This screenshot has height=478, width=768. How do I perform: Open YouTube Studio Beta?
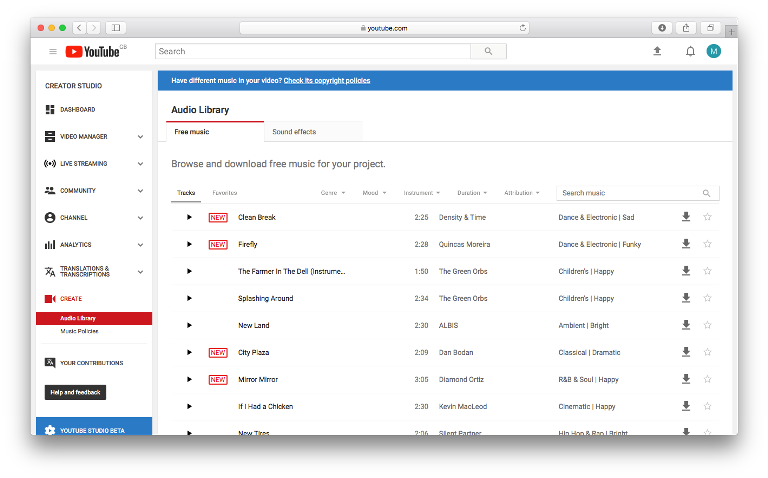[94, 426]
